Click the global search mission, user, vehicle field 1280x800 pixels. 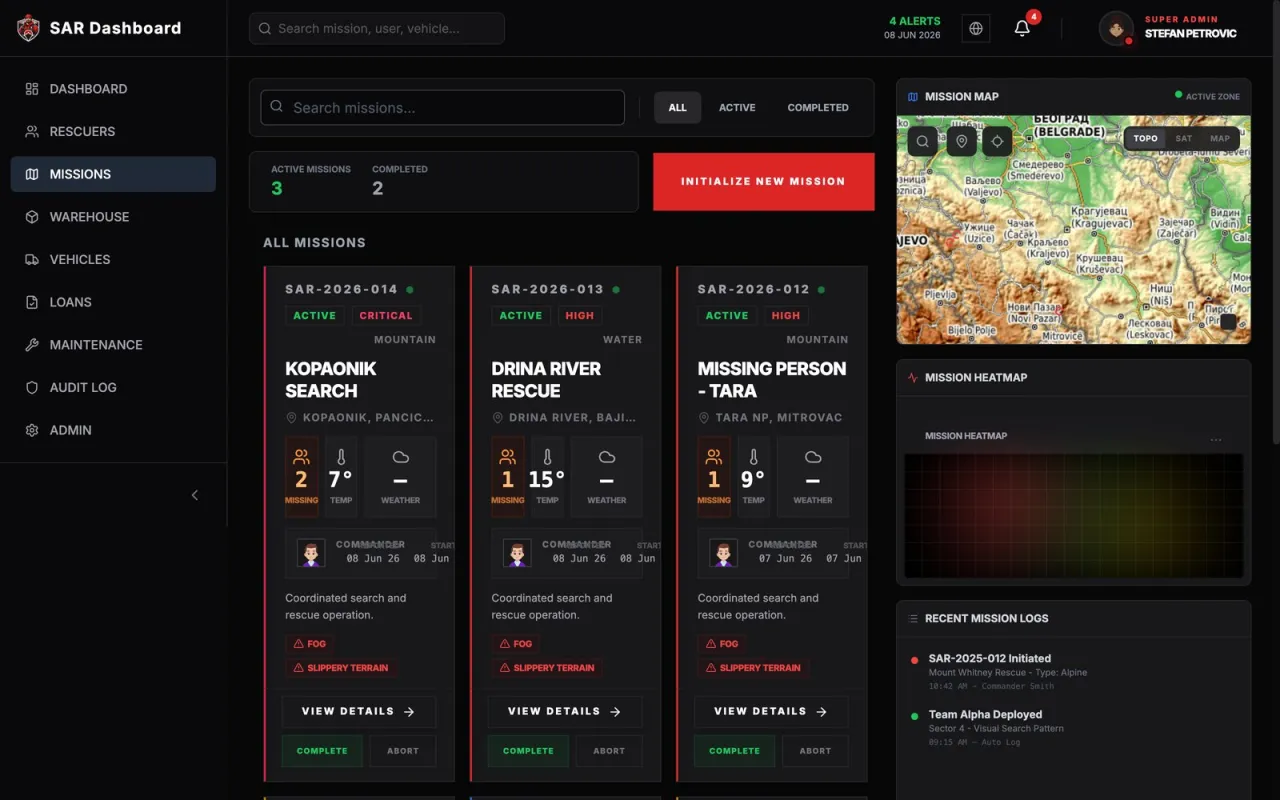pos(377,28)
